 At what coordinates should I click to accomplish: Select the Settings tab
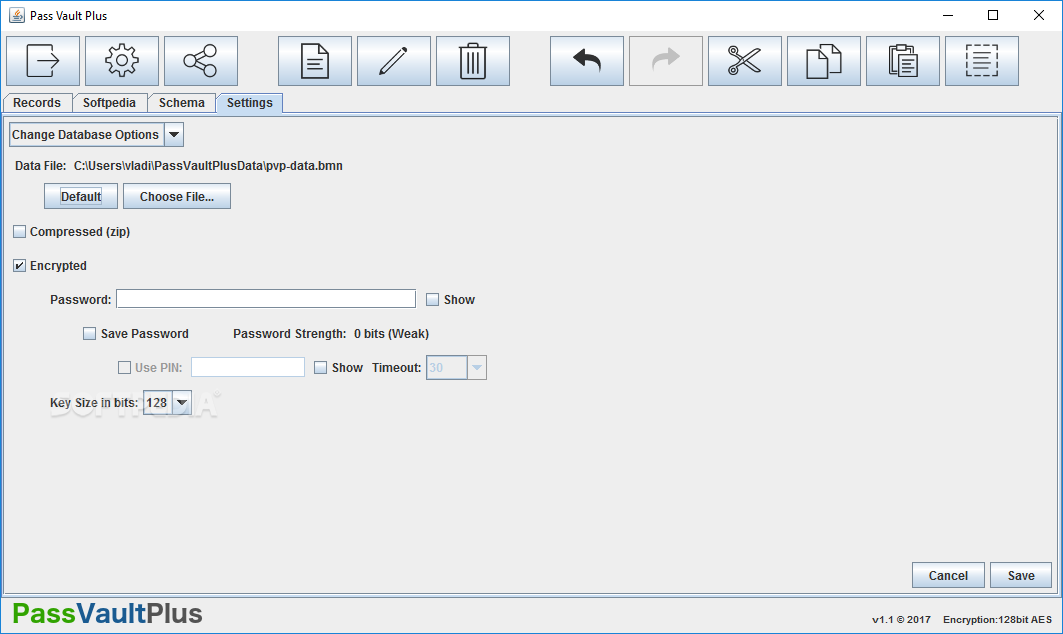coord(249,103)
